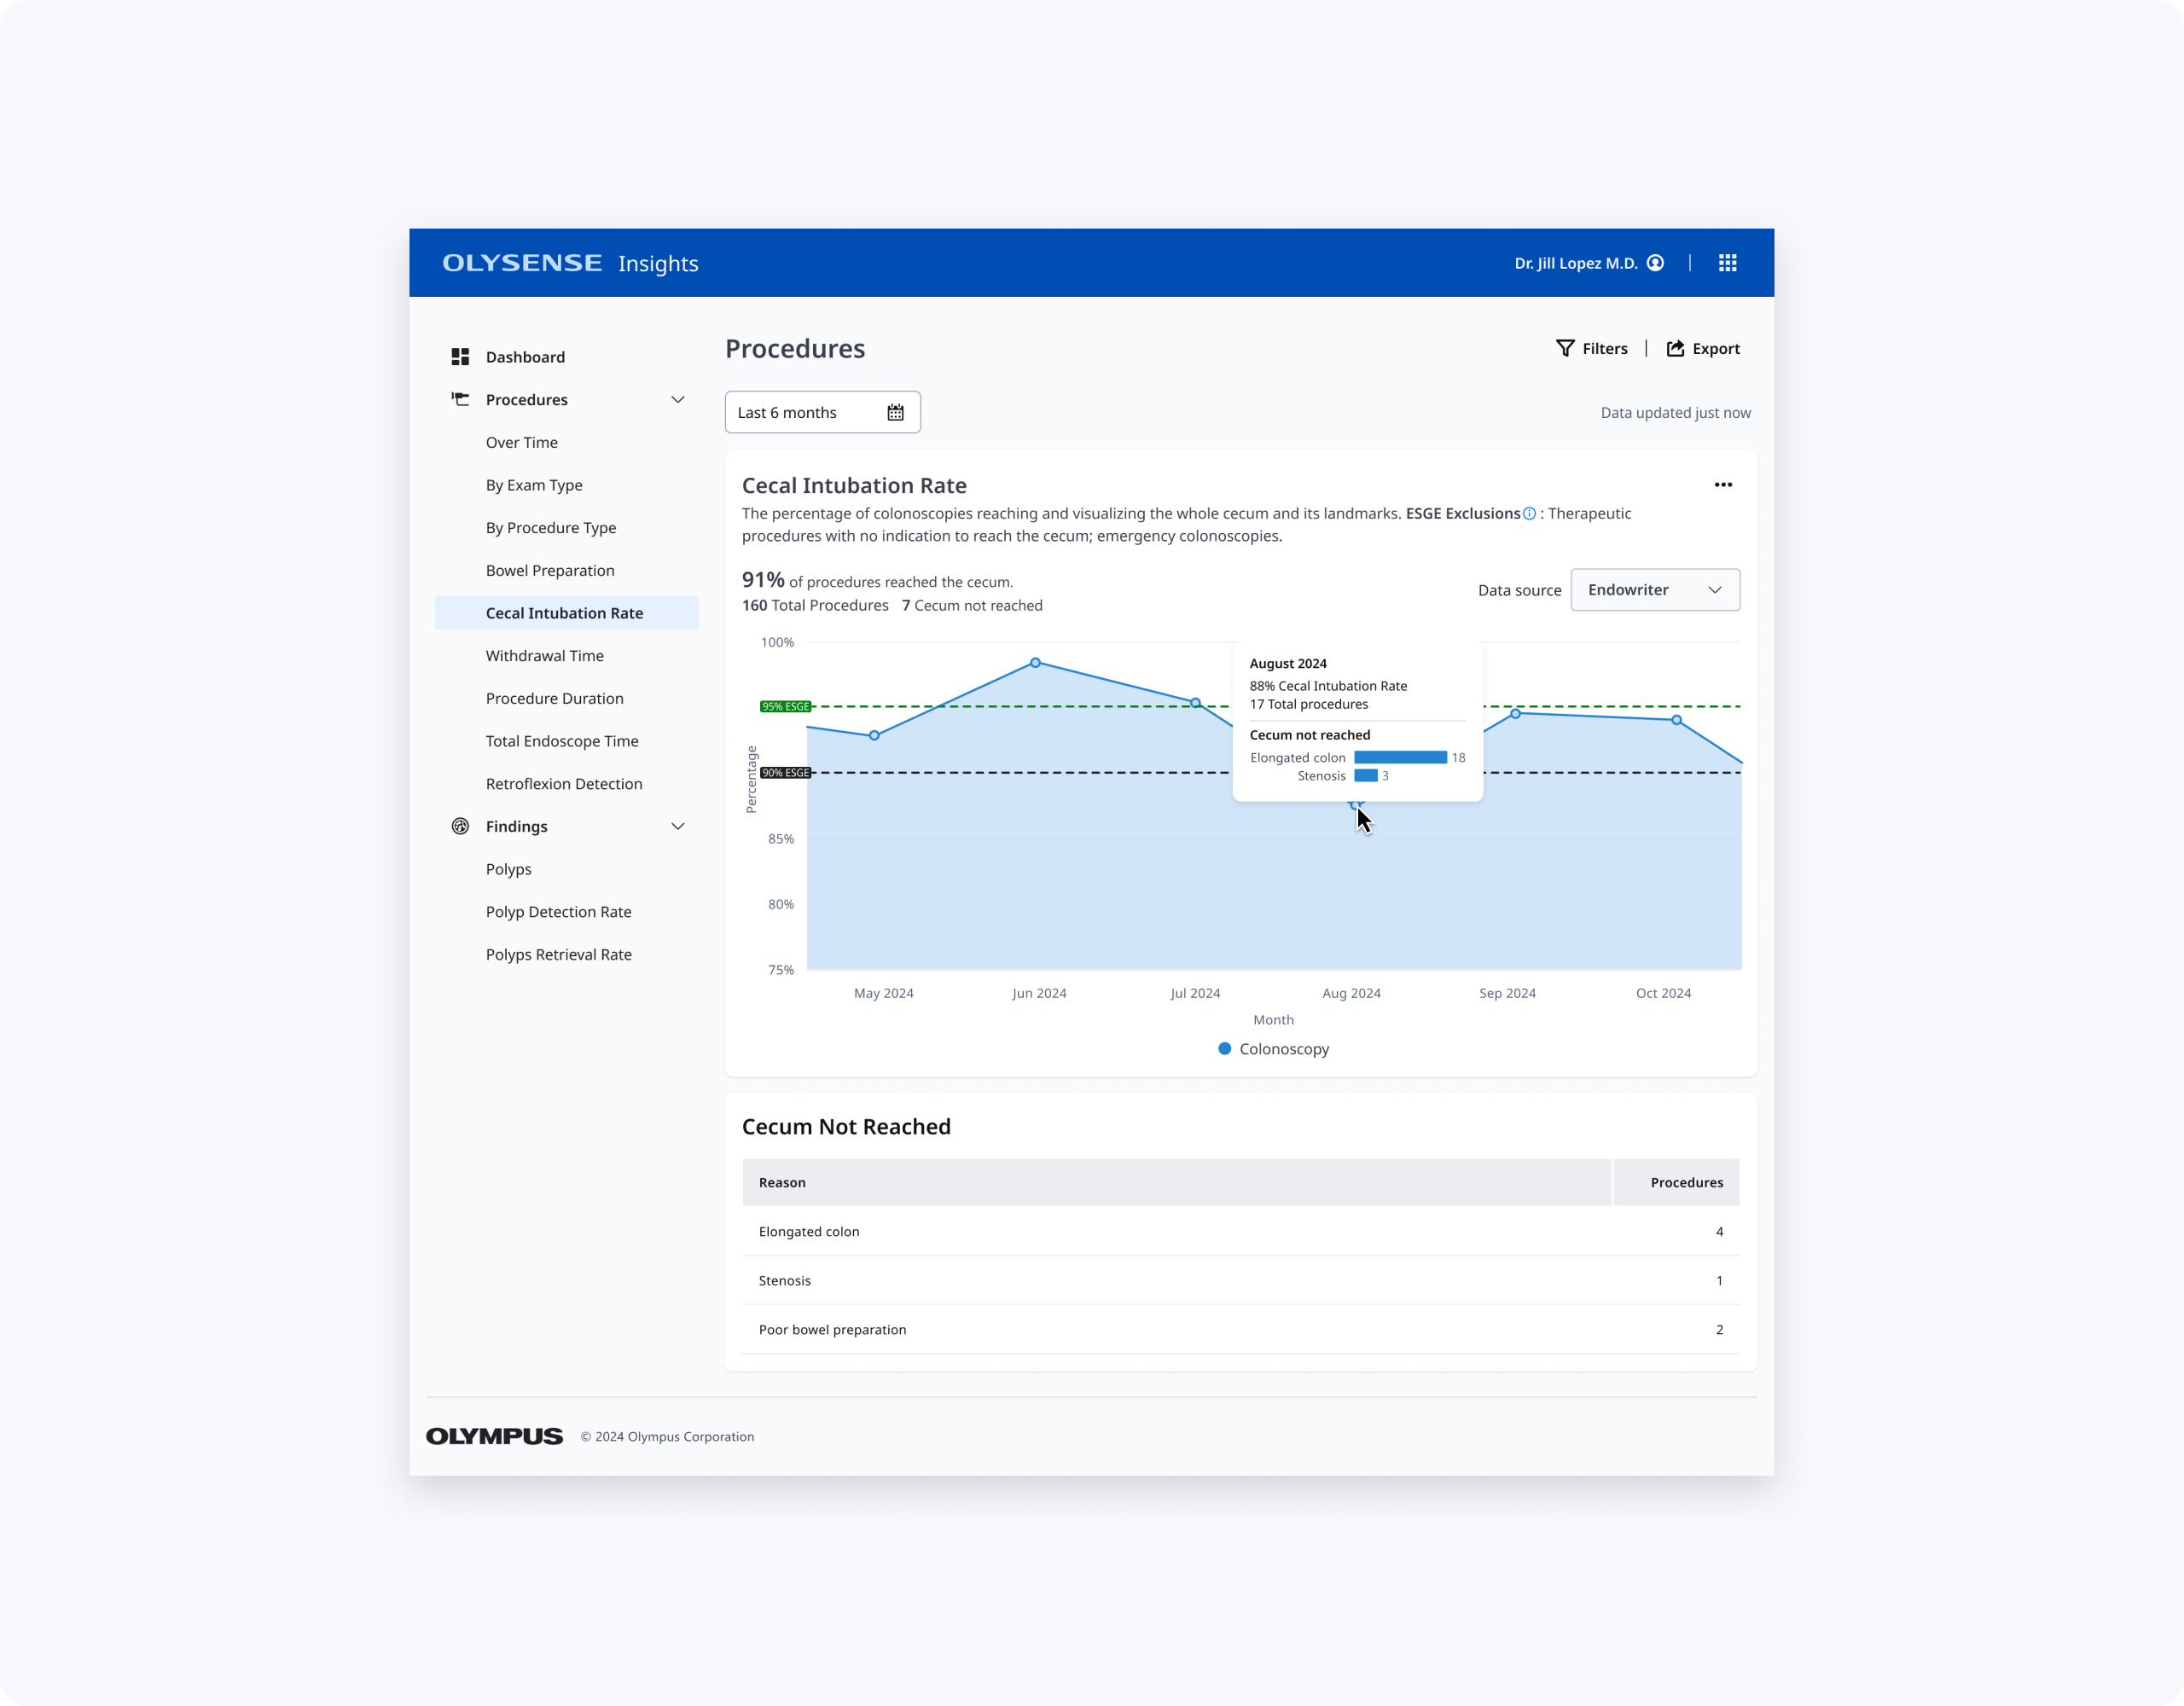
Task: Click the Export share icon
Action: (x=1675, y=348)
